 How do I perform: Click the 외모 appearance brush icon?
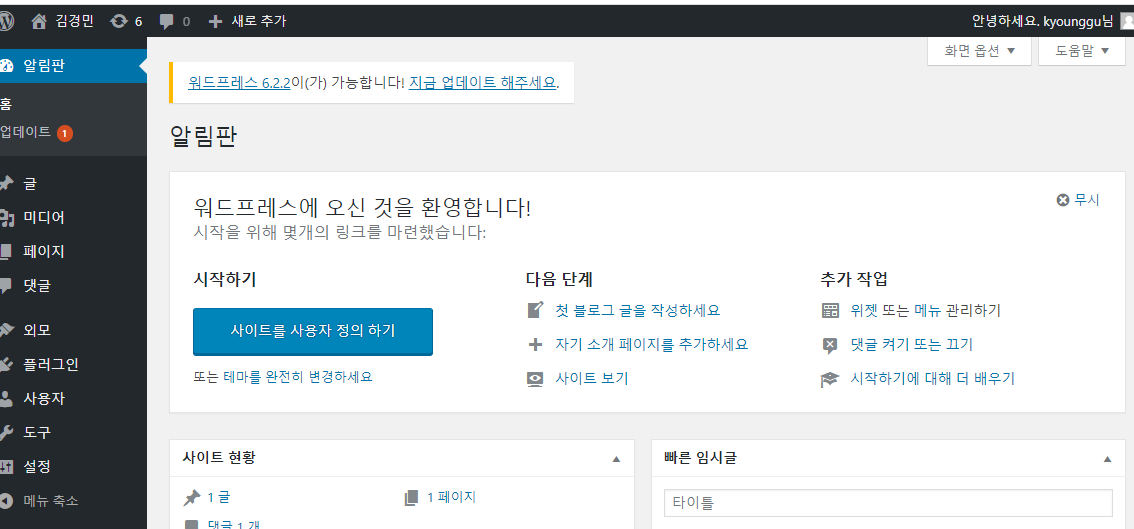click(x=7, y=331)
